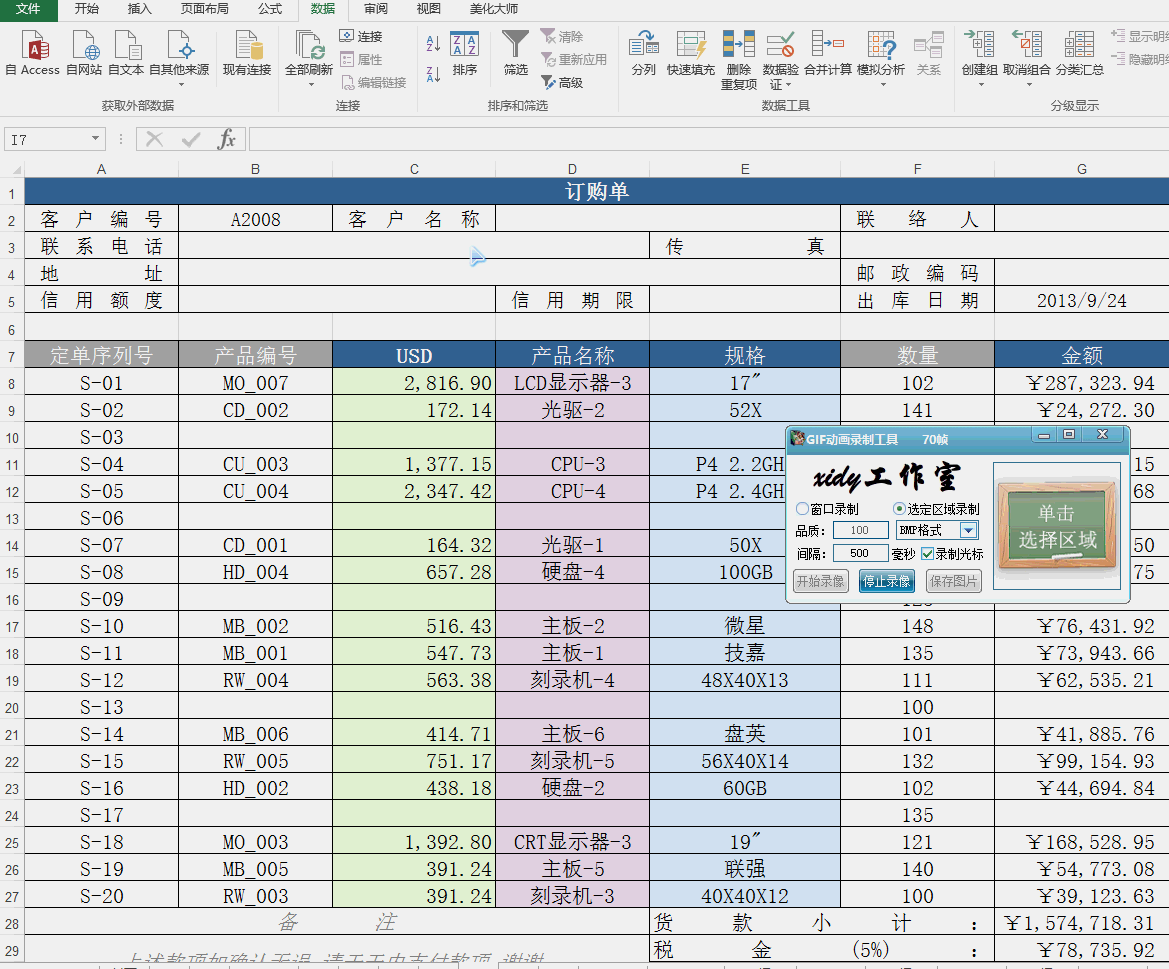Open the File (文件) tab
The width and height of the screenshot is (1169, 969).
pos(28,9)
